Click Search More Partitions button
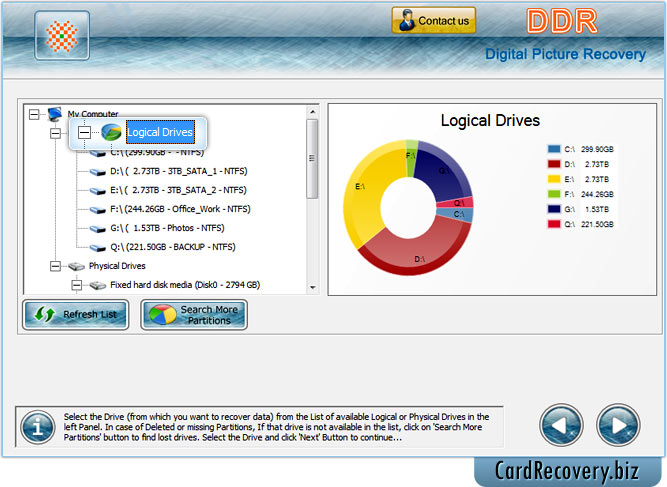Image resolution: width=667 pixels, height=487 pixels. tap(194, 315)
